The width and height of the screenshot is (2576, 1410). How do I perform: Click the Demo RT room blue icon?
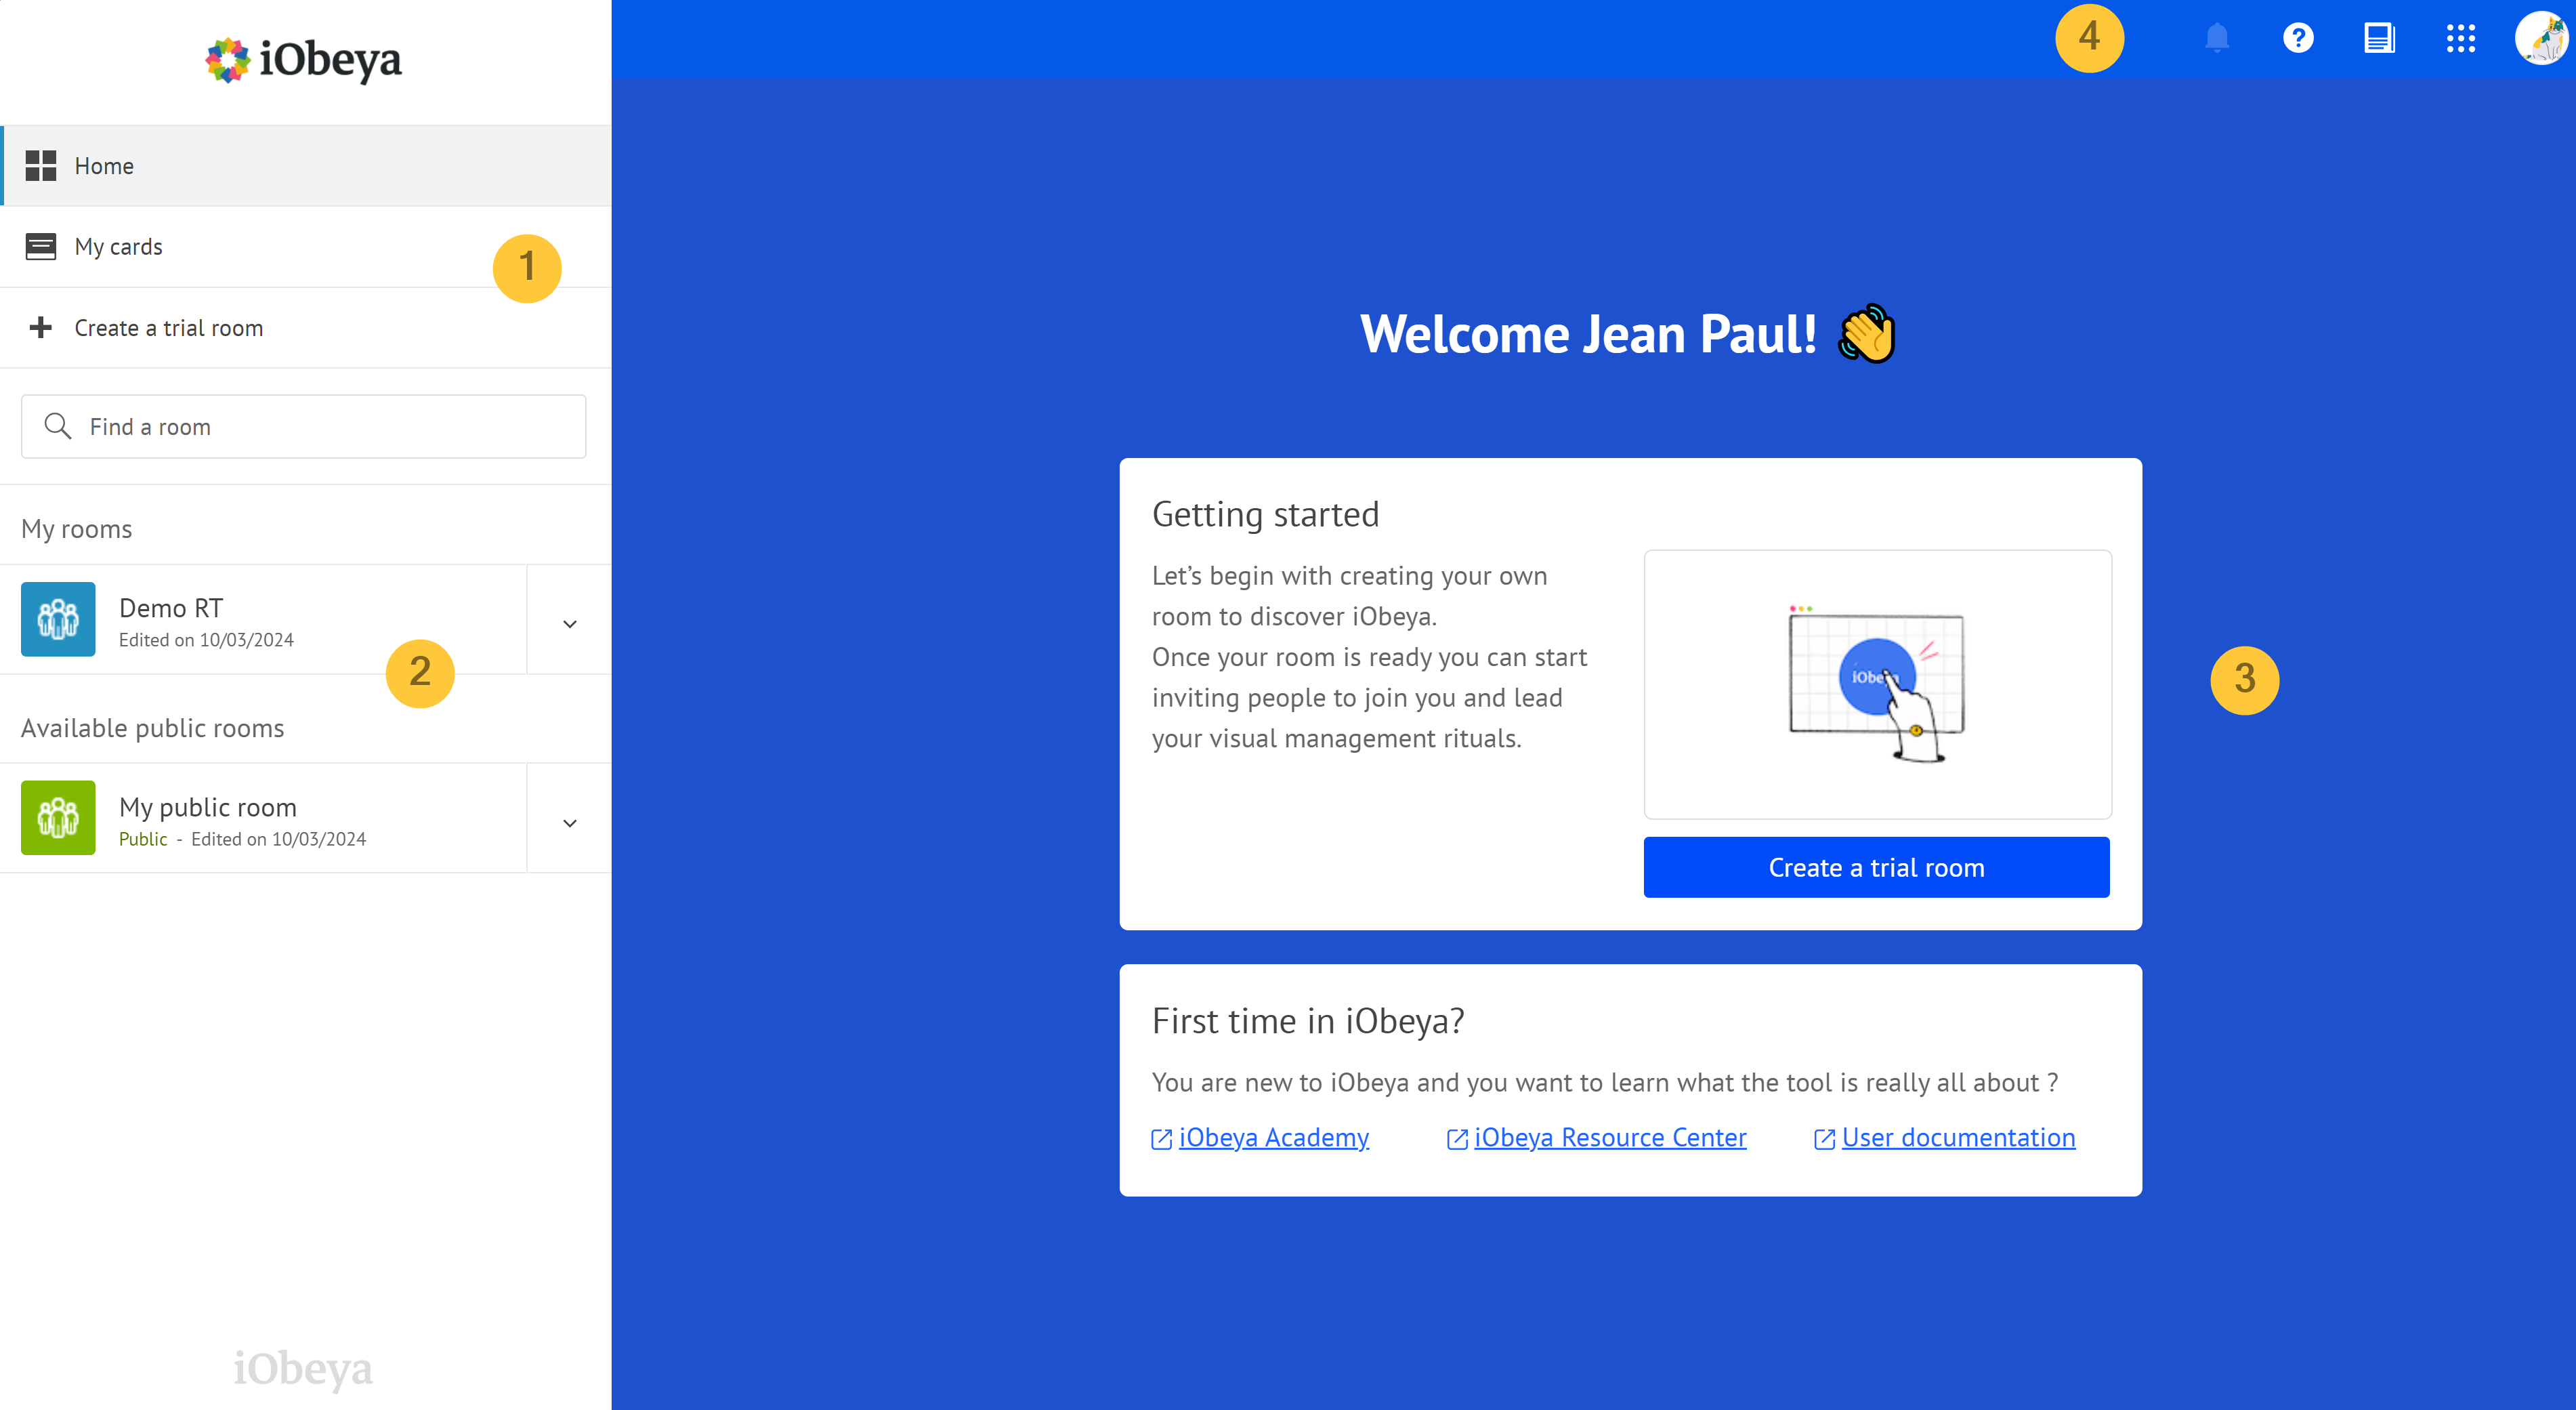pyautogui.click(x=58, y=620)
